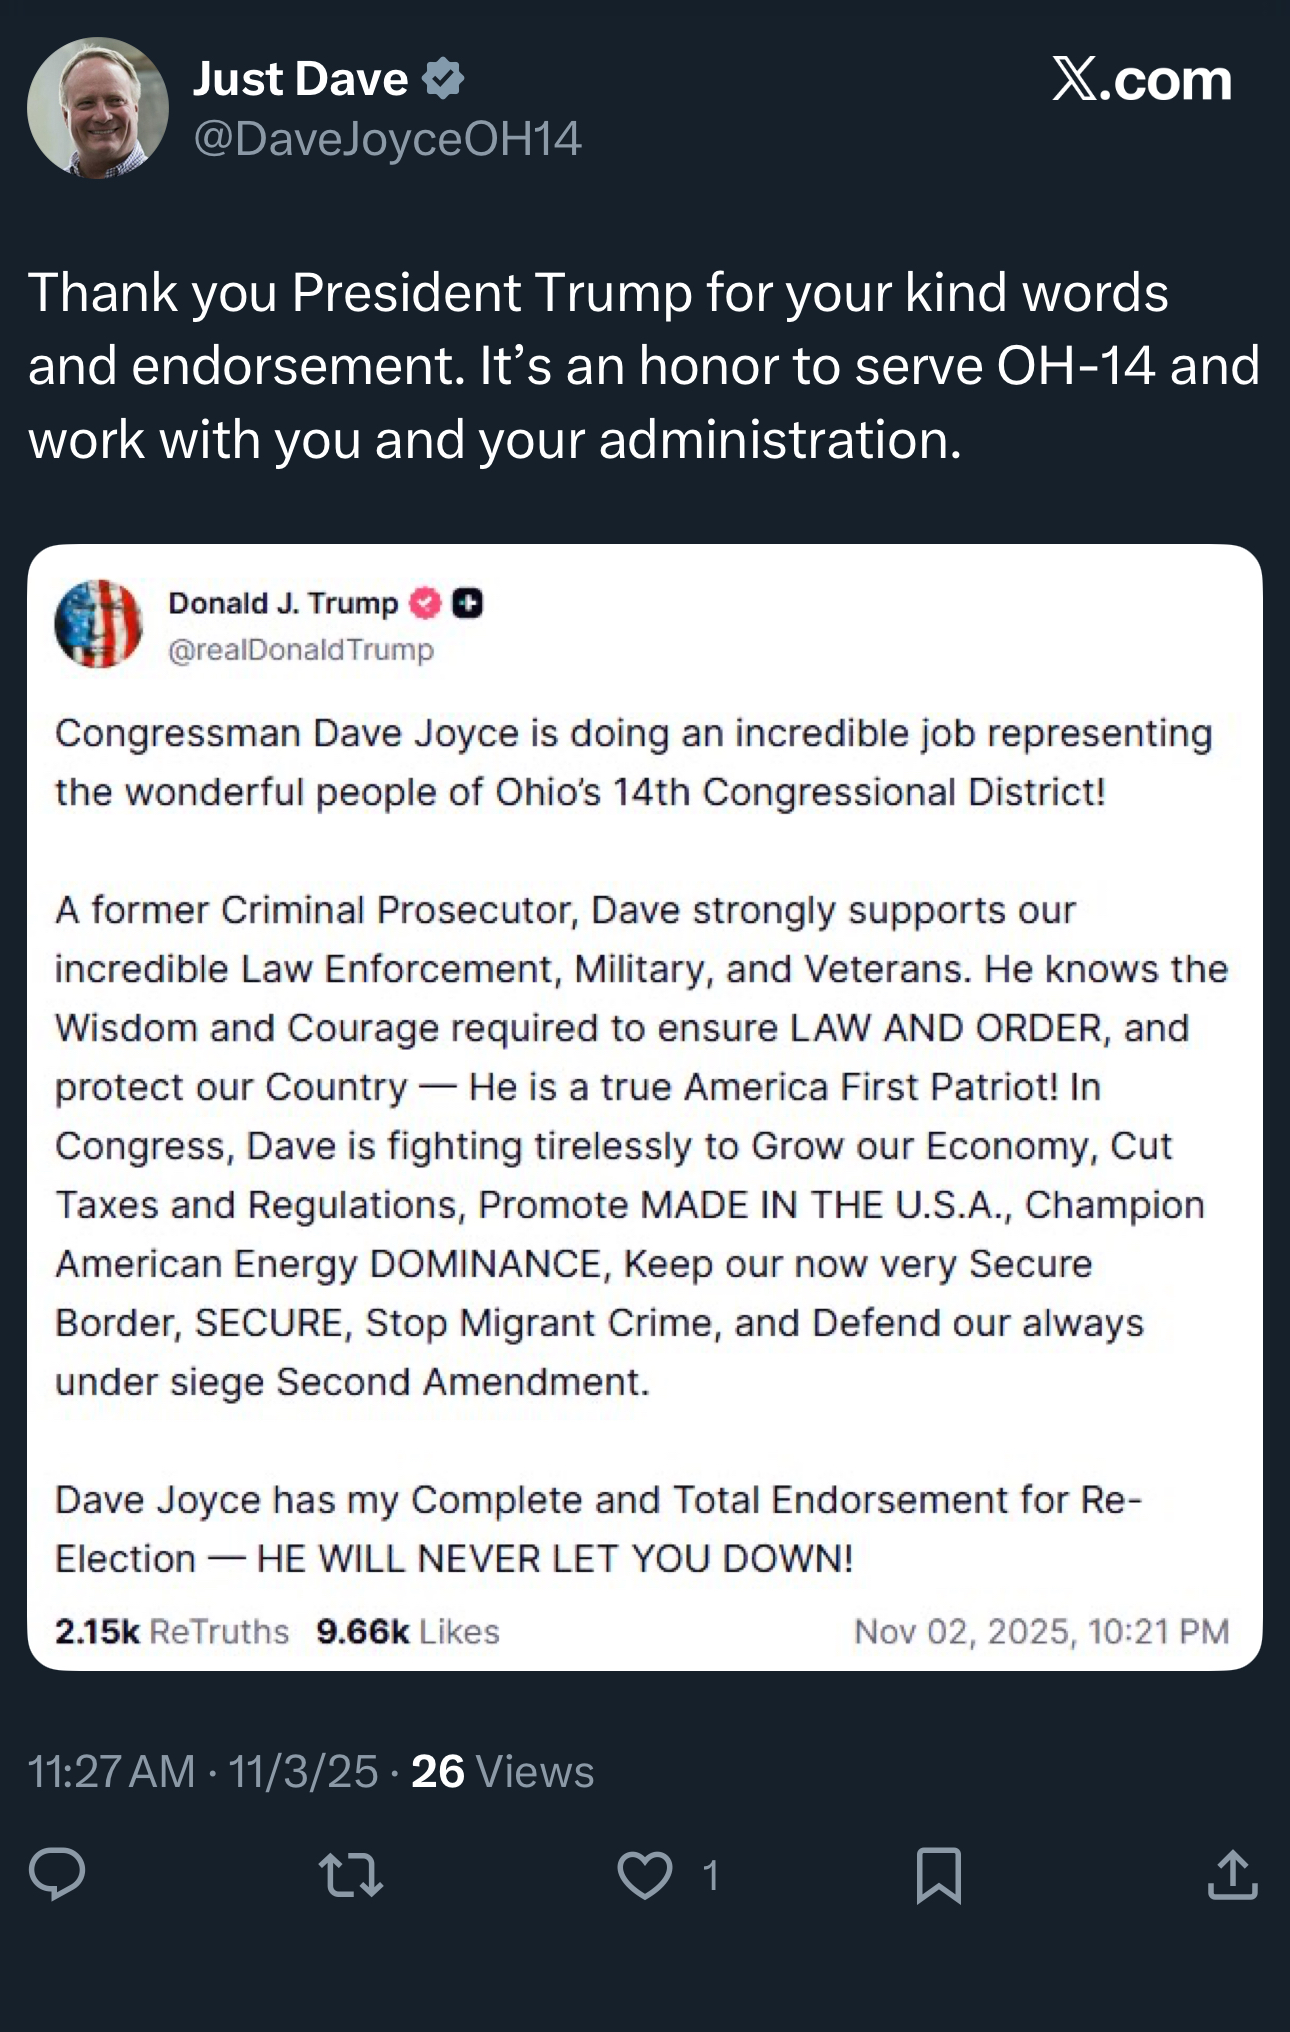This screenshot has width=1290, height=2032.
Task: Open Donald J. Trump's flag avatar
Action: [98, 624]
